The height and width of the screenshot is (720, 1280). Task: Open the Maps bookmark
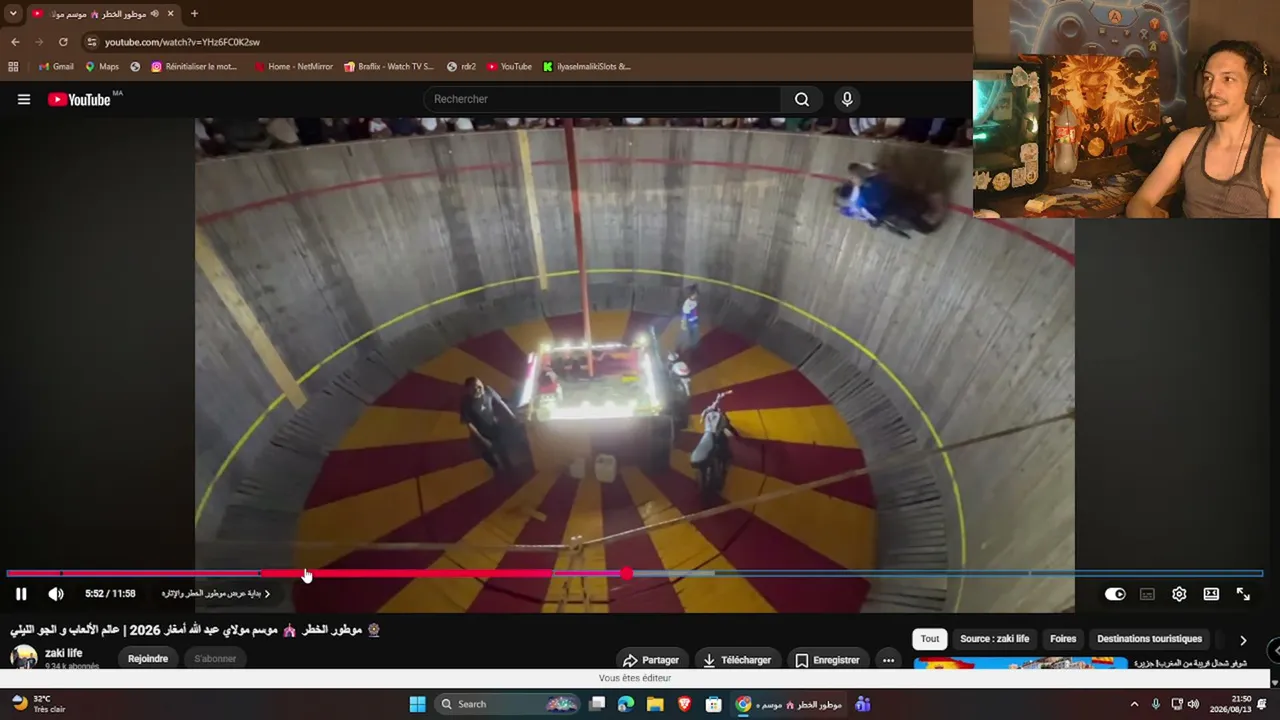click(102, 67)
